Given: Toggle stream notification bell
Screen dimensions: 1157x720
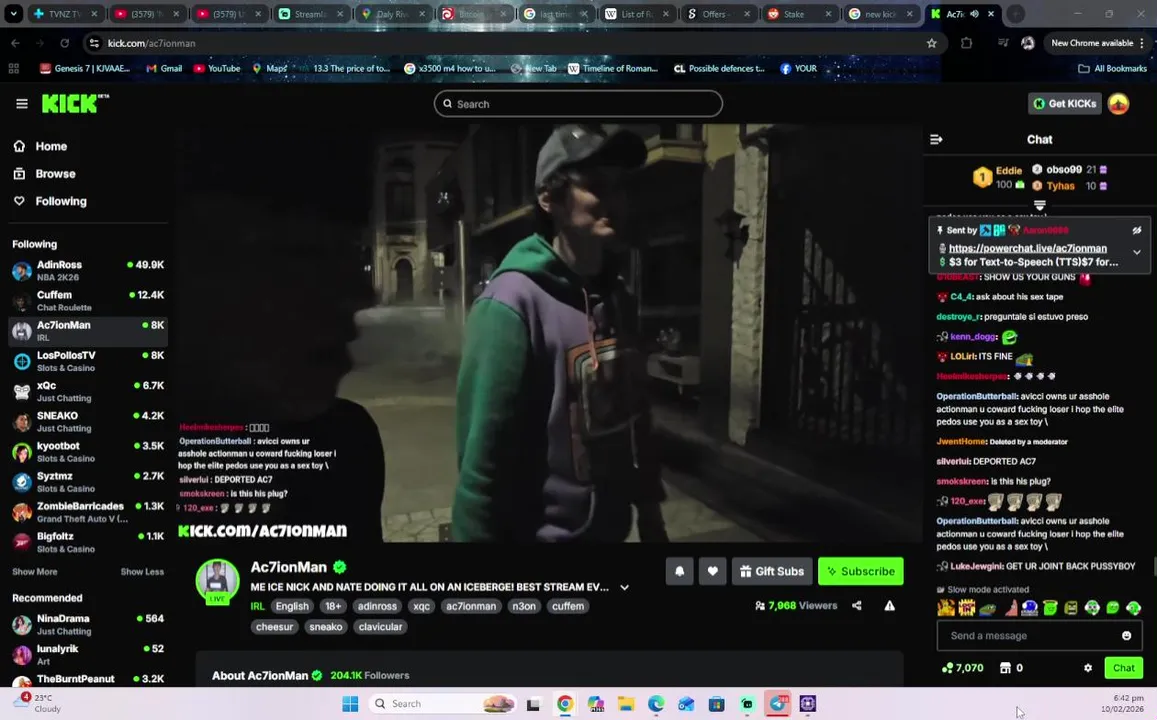Looking at the screenshot, I should pos(680,571).
